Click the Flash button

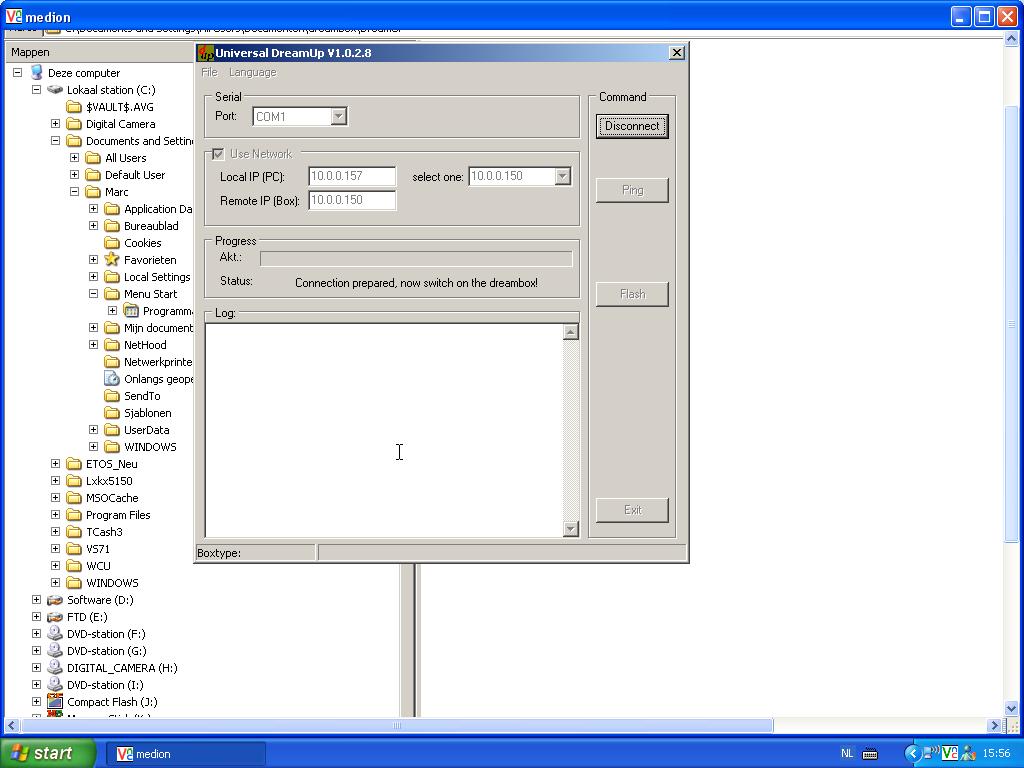coord(632,294)
